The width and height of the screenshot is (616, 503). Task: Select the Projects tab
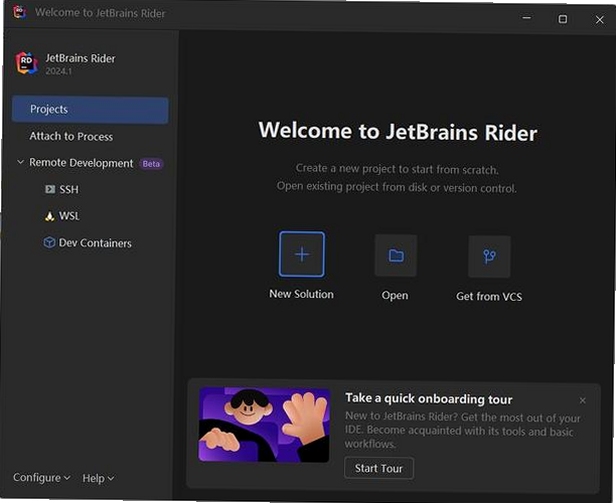point(90,110)
